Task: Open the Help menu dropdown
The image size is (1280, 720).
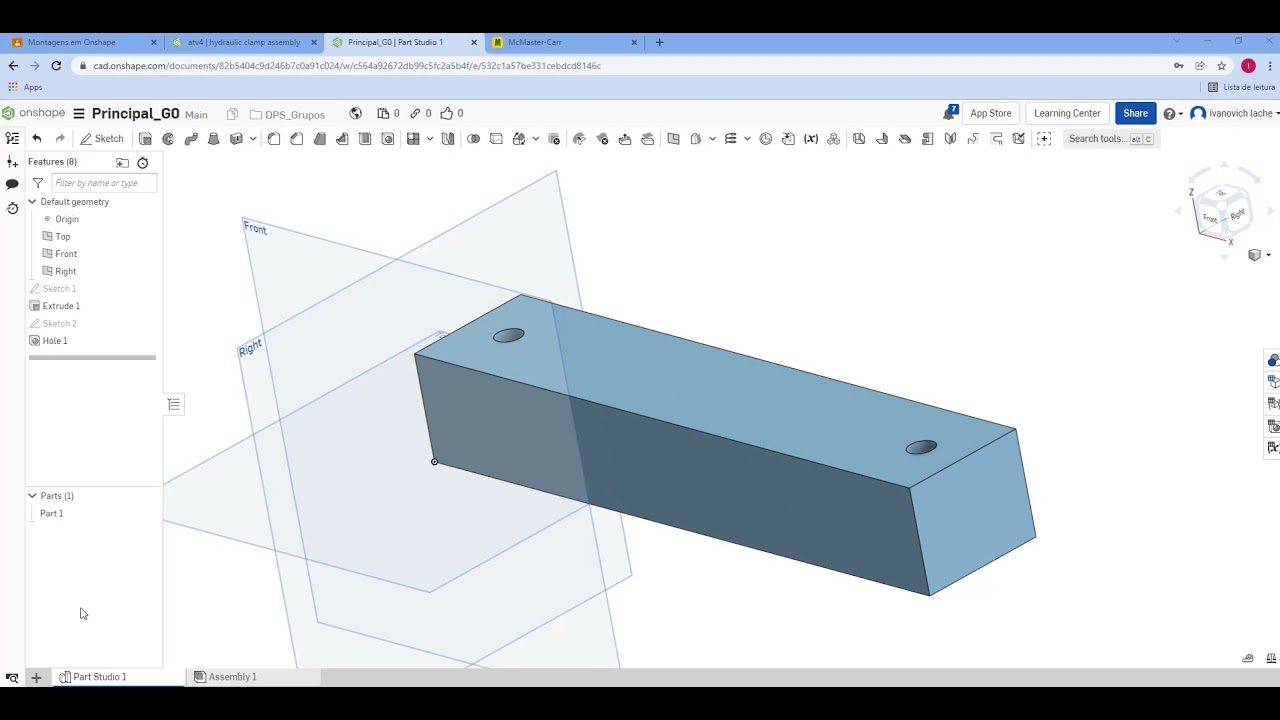Action: point(1172,113)
